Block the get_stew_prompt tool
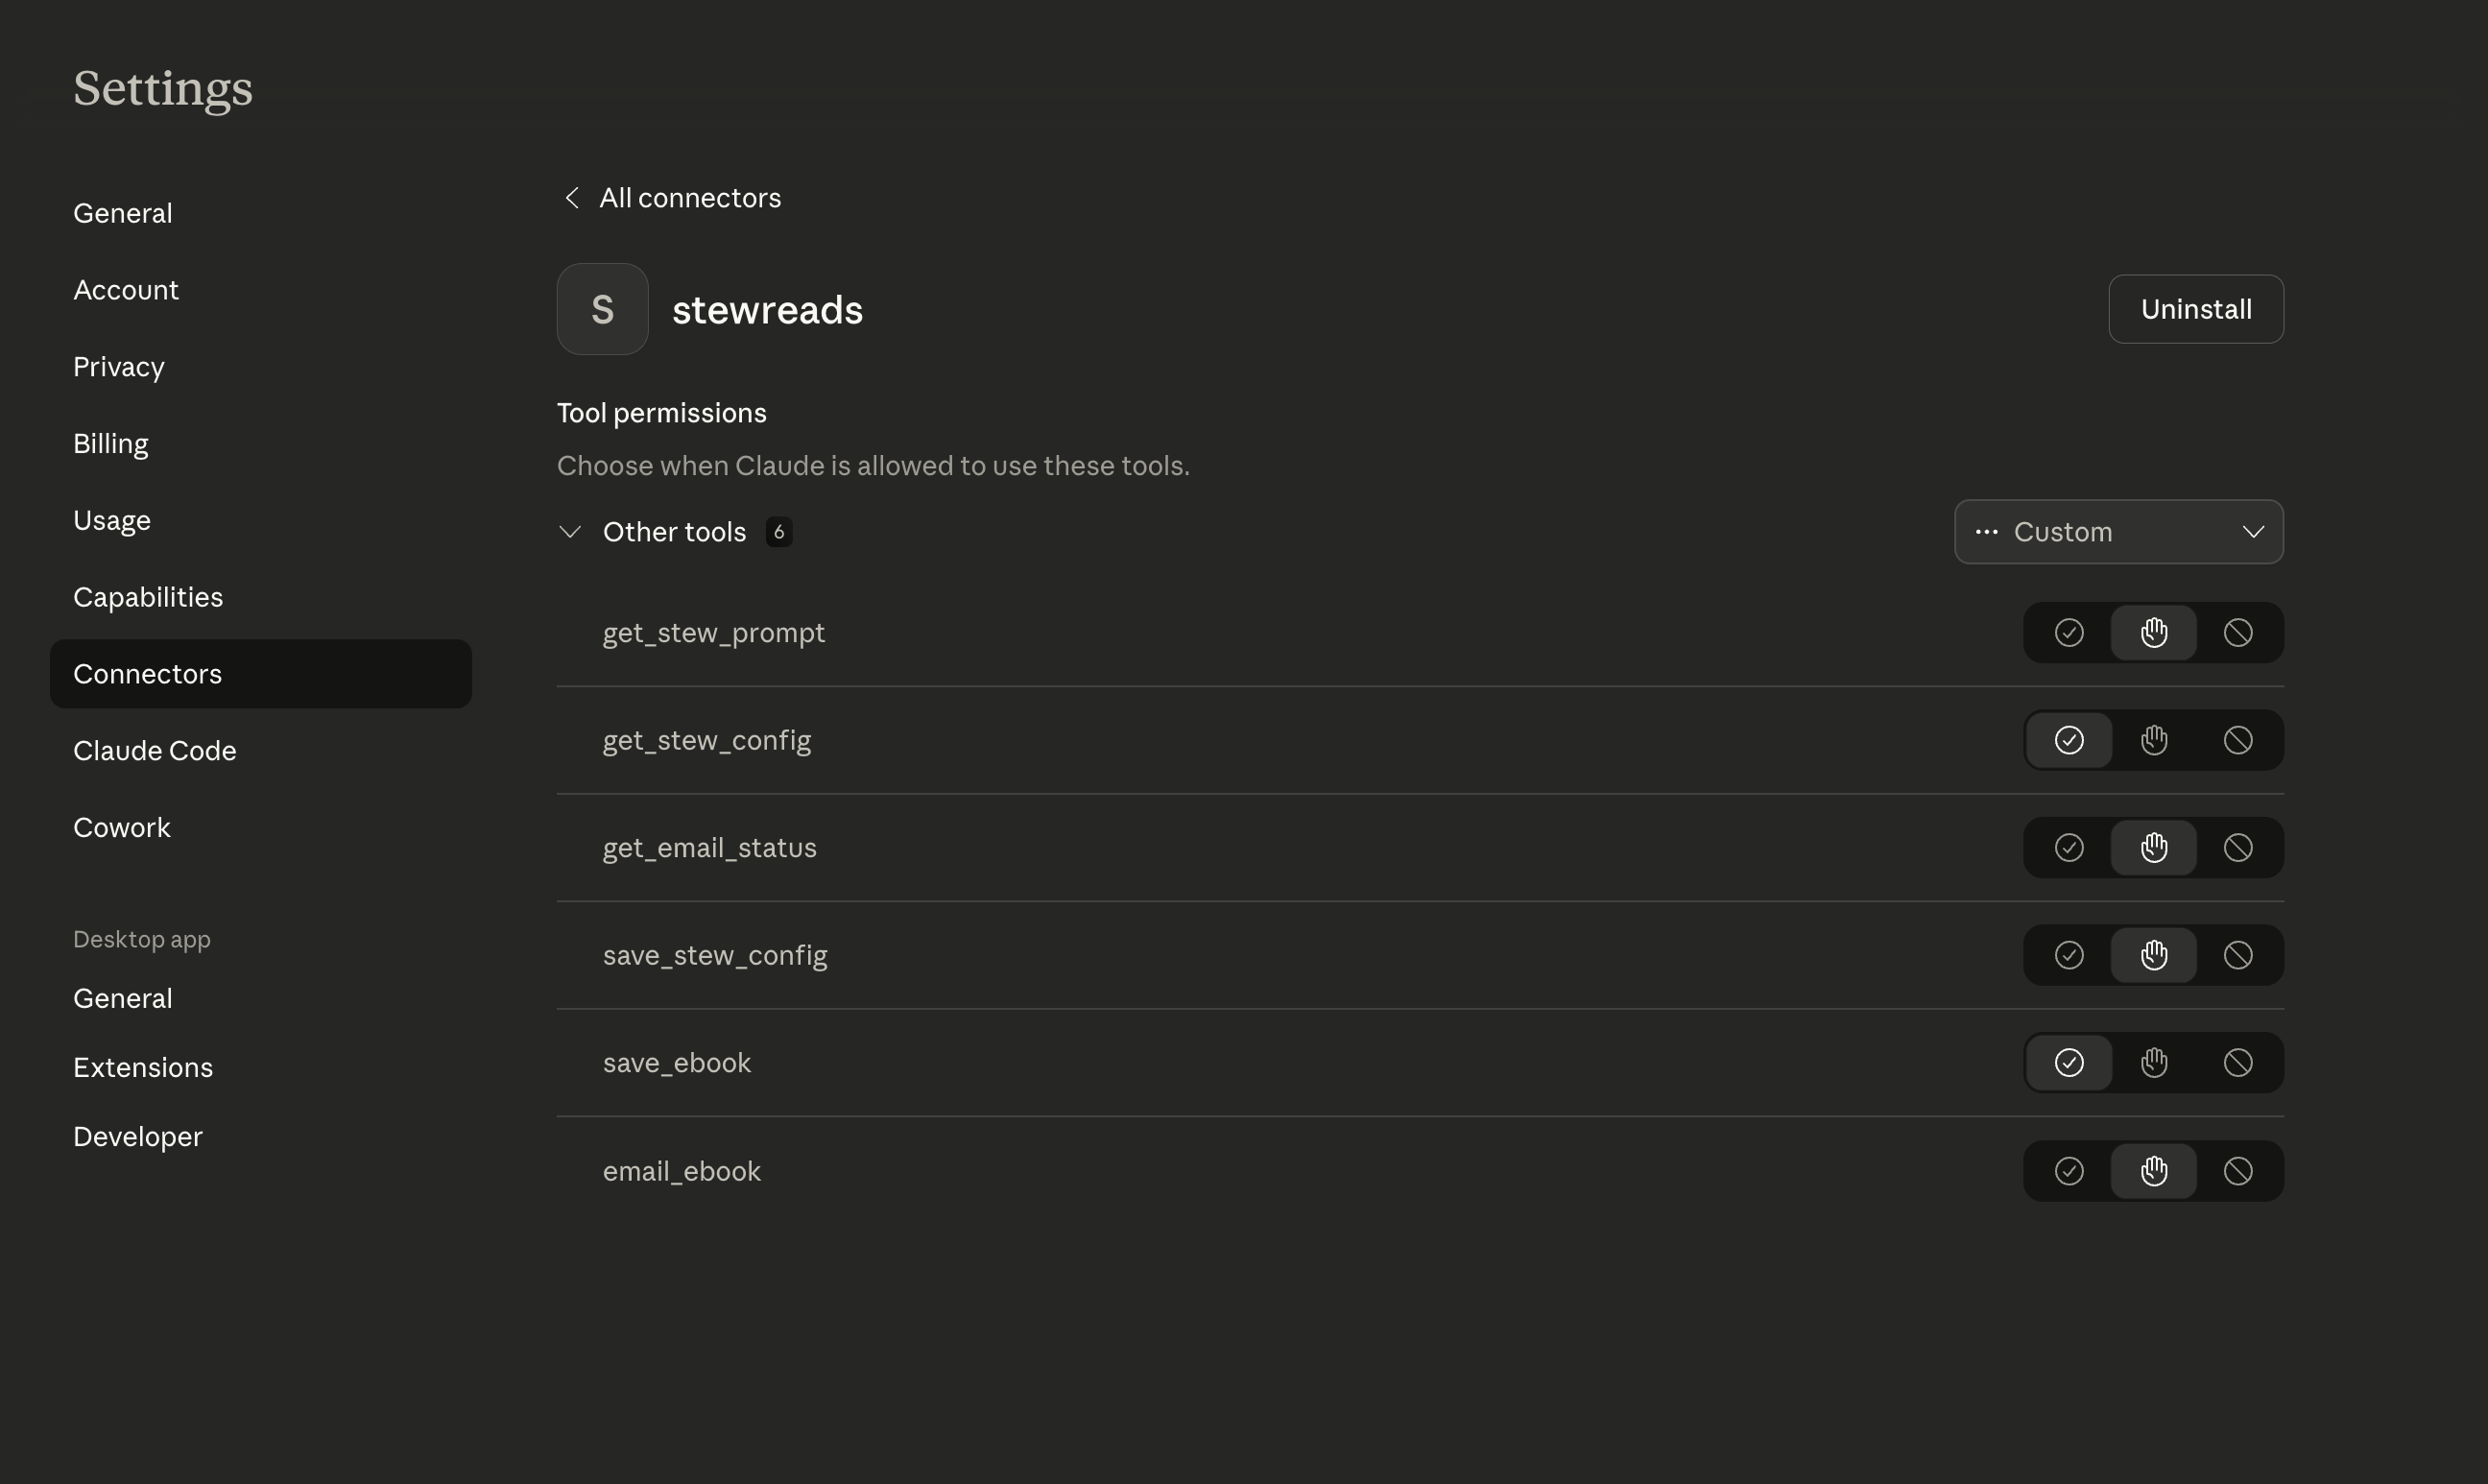The image size is (2488, 1484). [2238, 633]
